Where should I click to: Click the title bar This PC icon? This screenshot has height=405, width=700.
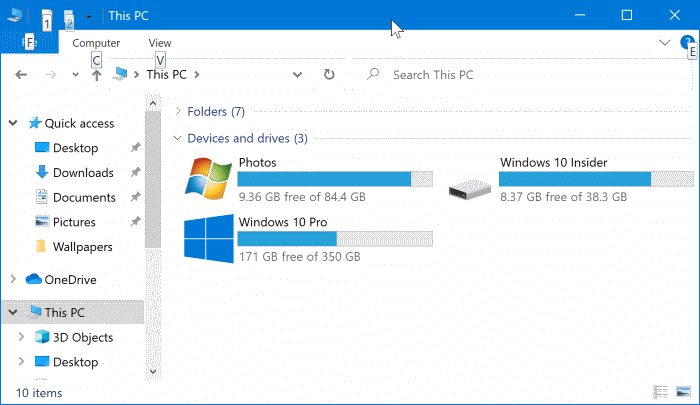pos(15,15)
